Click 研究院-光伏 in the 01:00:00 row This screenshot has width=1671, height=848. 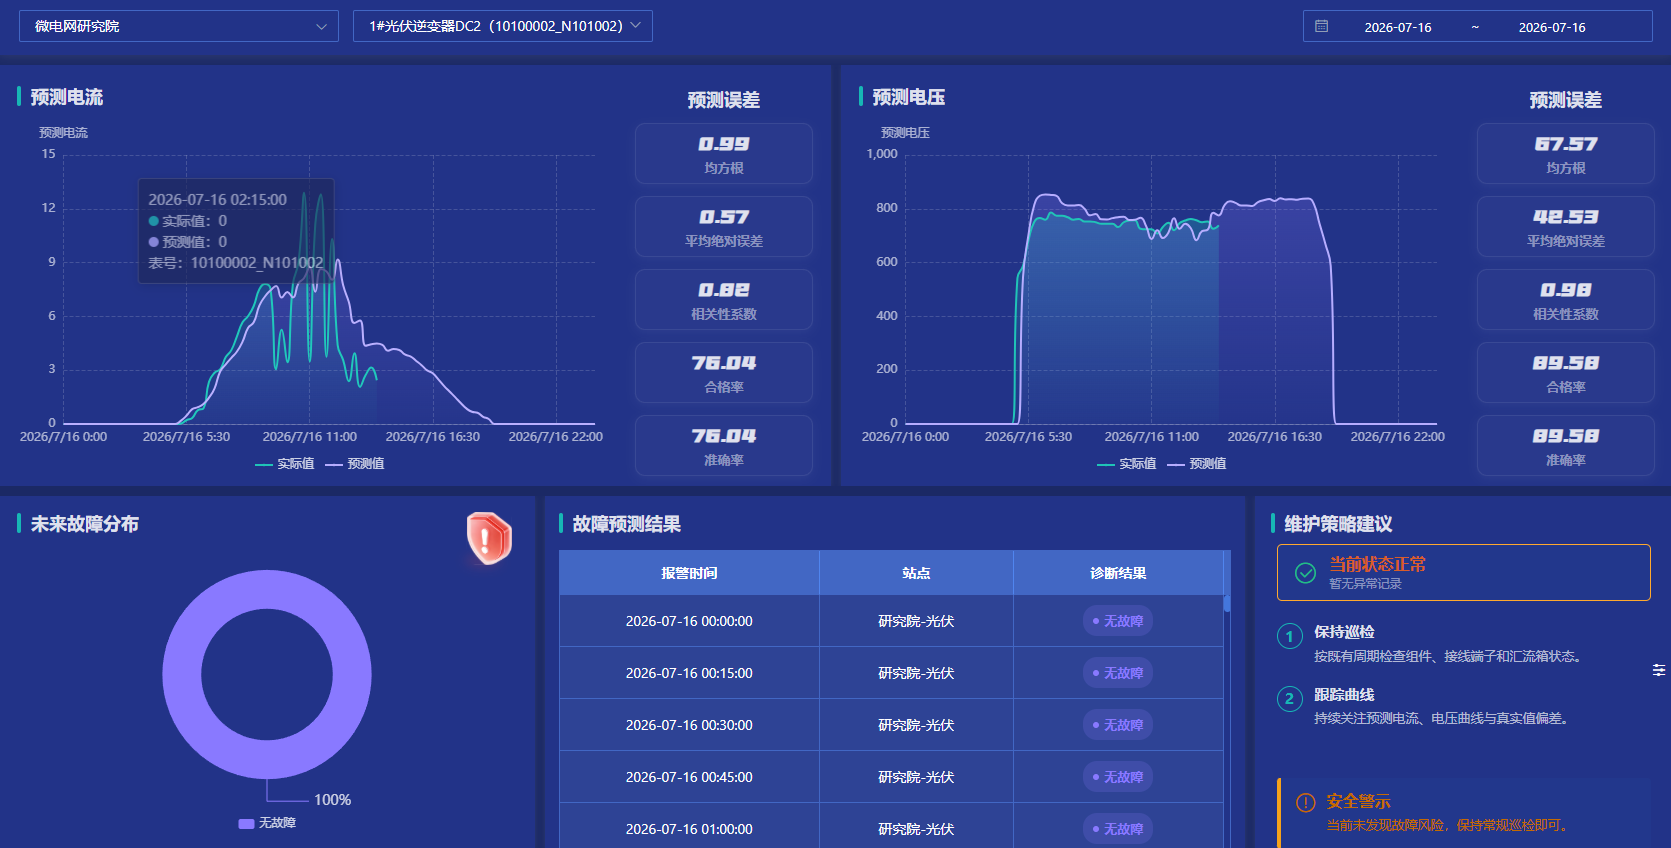916,829
